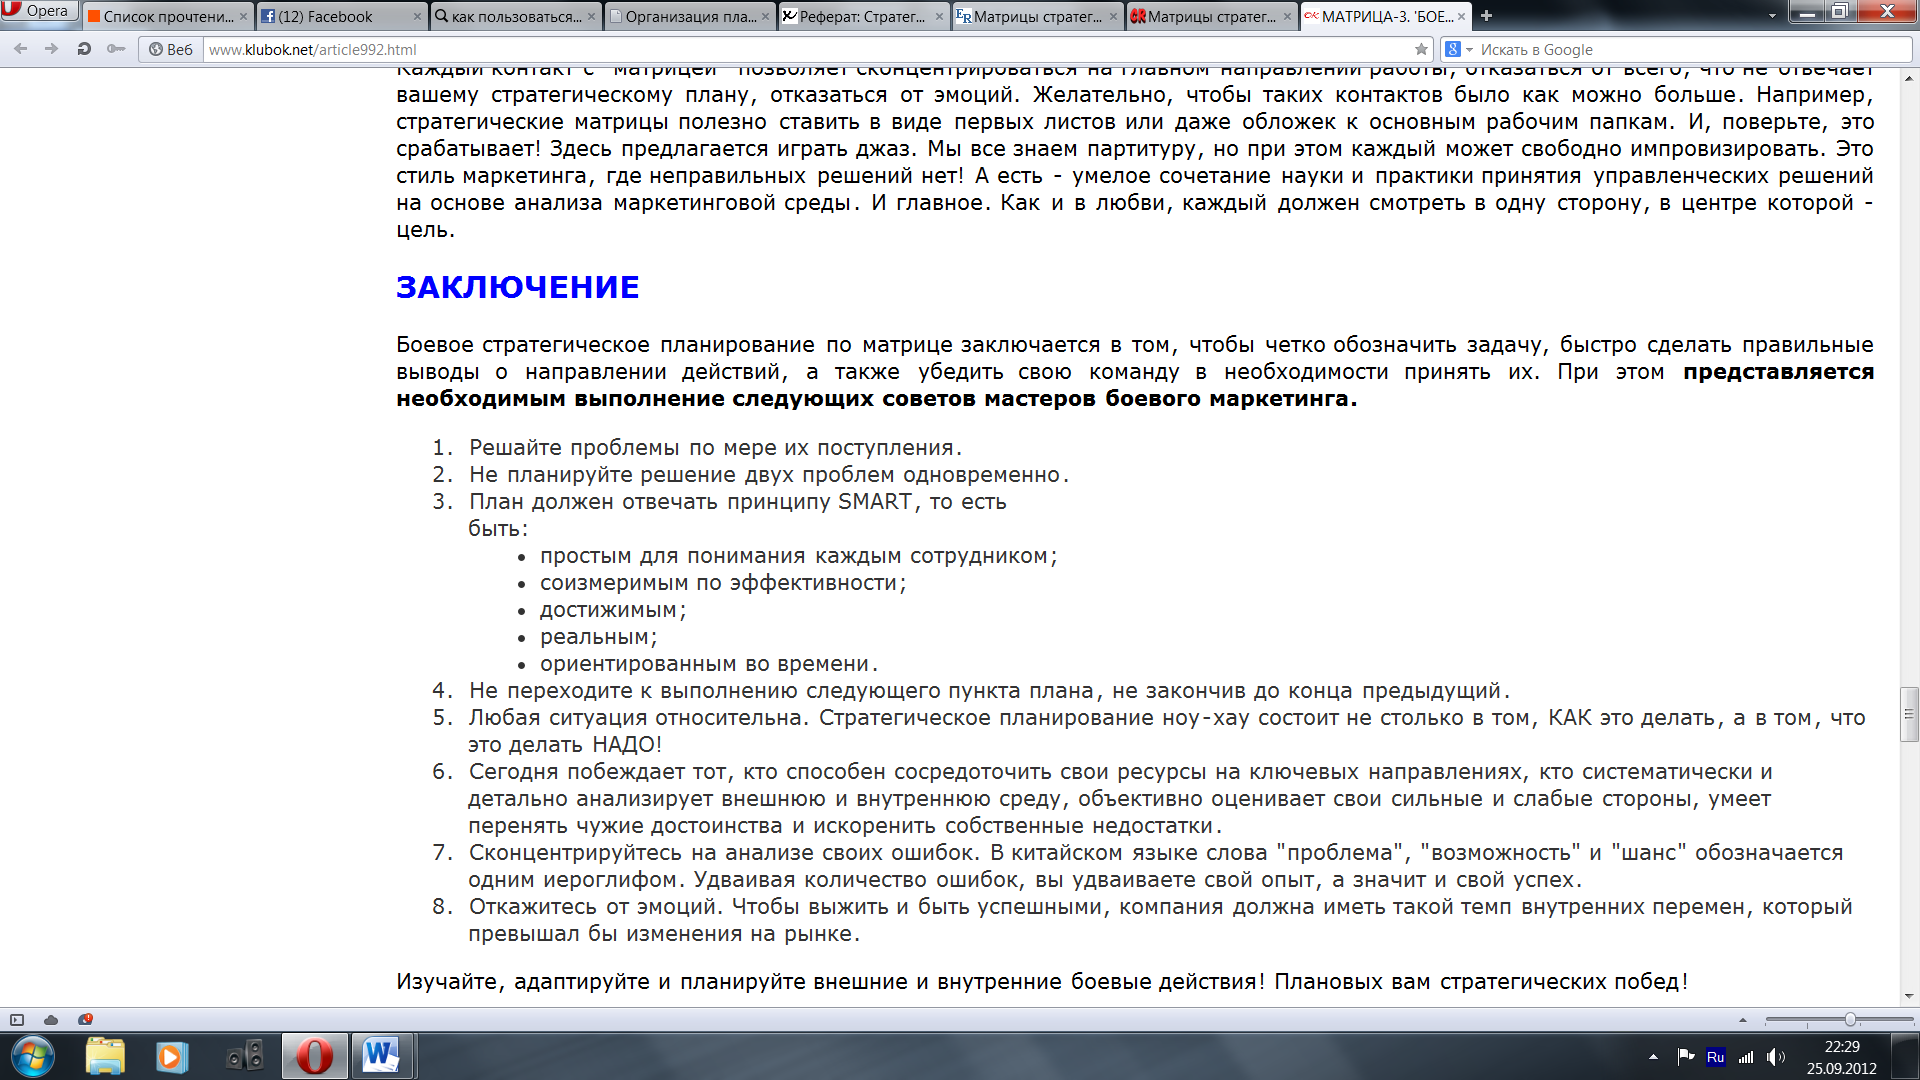Click bullet 'ориентированным во времени.'
This screenshot has width=1920, height=1080.
(x=709, y=664)
